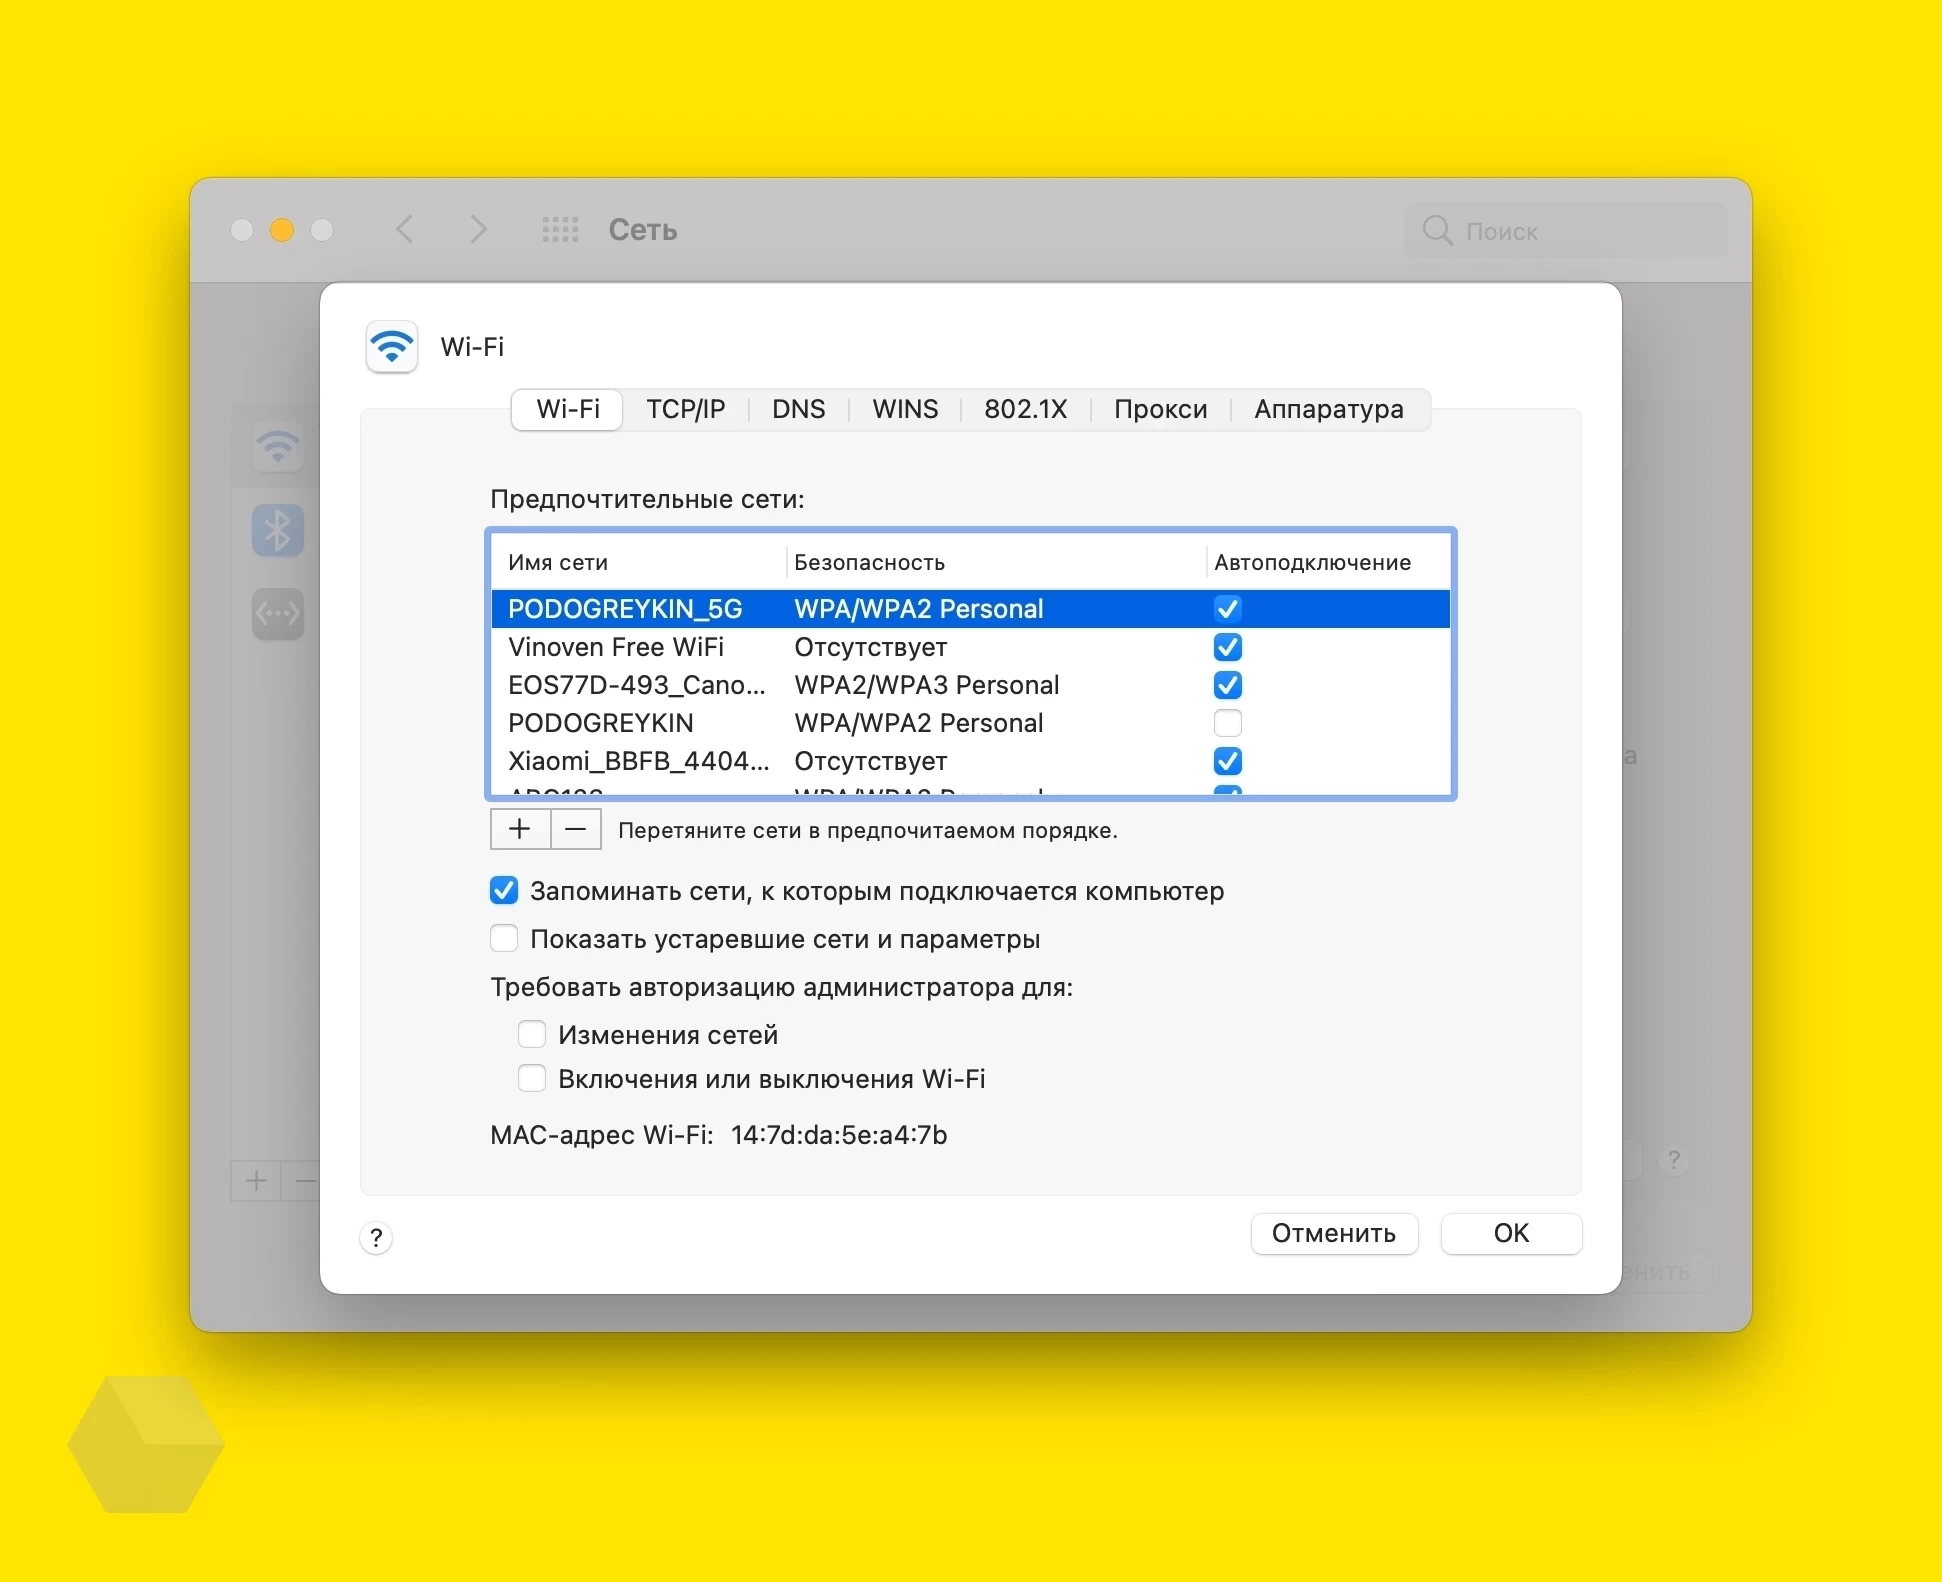Go back in Network window toolbar
Screen dimensions: 1942x1582
click(405, 230)
